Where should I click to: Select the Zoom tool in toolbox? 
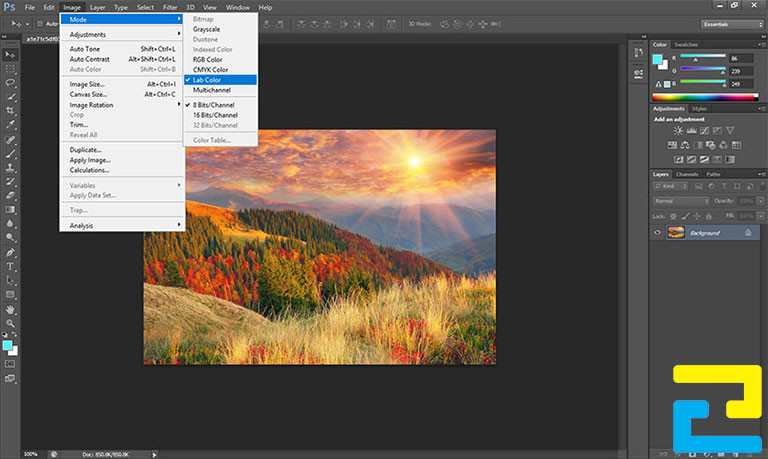click(10, 323)
